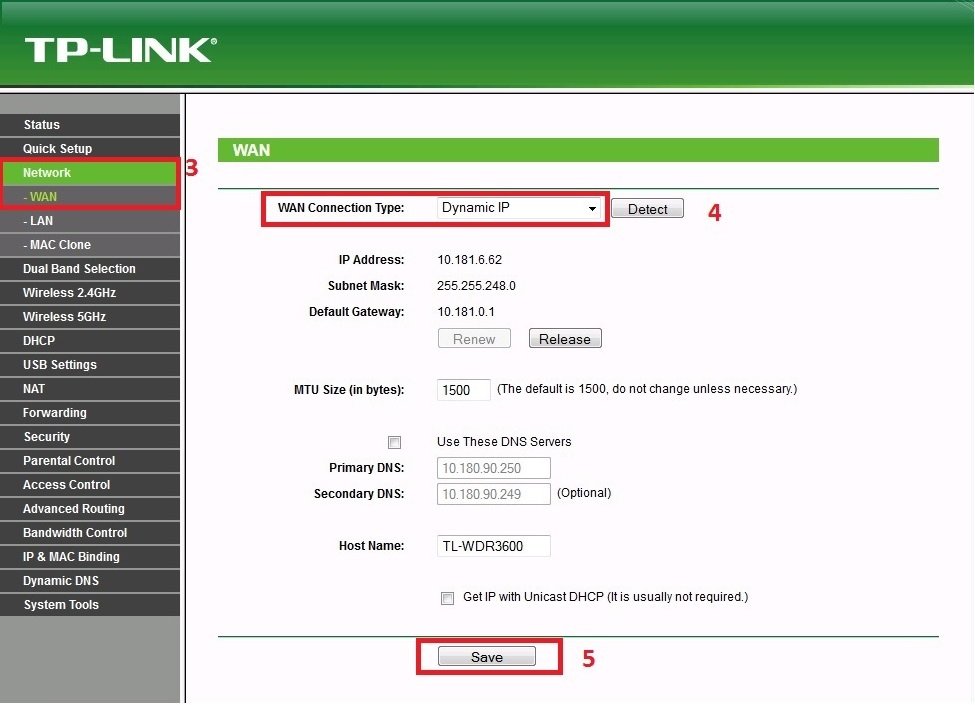Open Bandwidth Control settings
Viewport: 975px width, 705px height.
tap(75, 533)
